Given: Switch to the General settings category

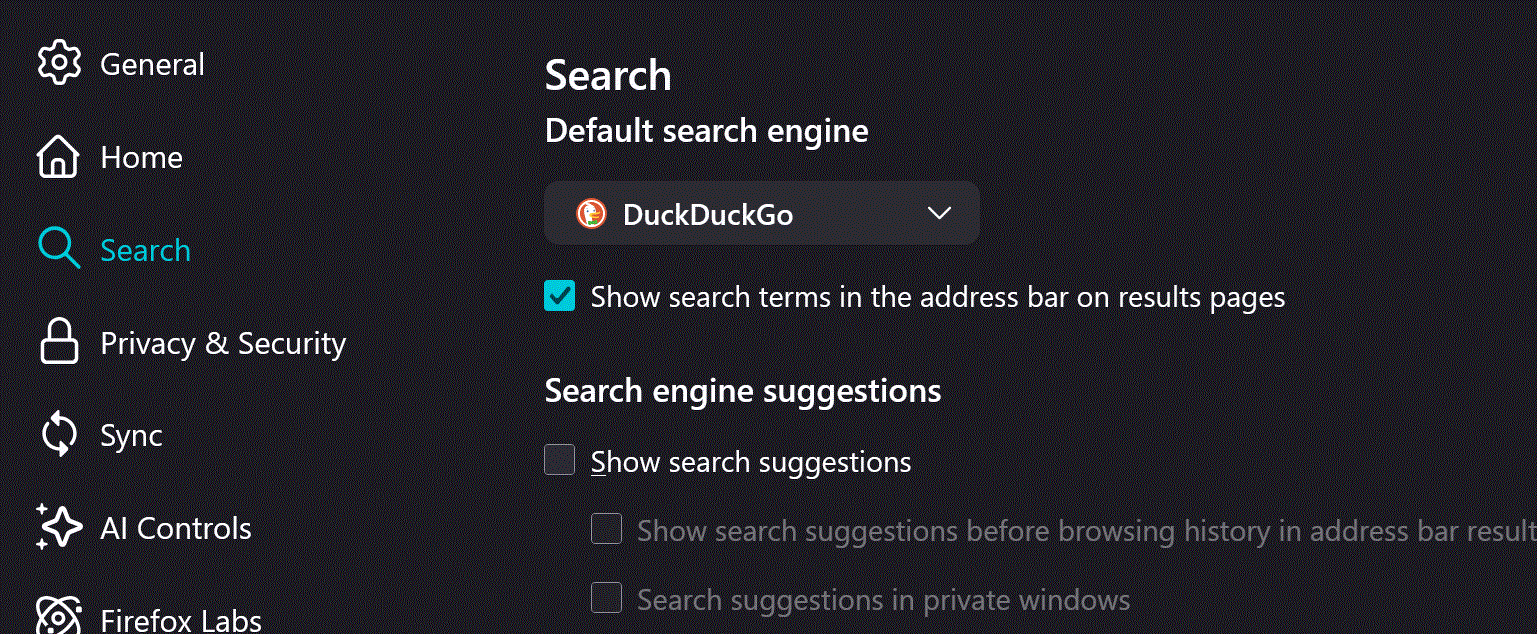Looking at the screenshot, I should tap(152, 65).
